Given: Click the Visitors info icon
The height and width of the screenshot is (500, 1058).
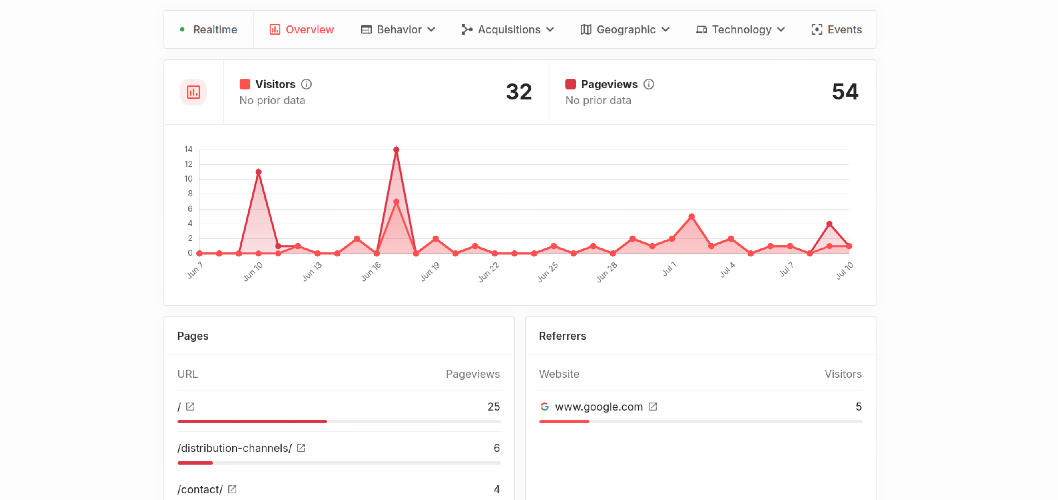Looking at the screenshot, I should click(306, 84).
